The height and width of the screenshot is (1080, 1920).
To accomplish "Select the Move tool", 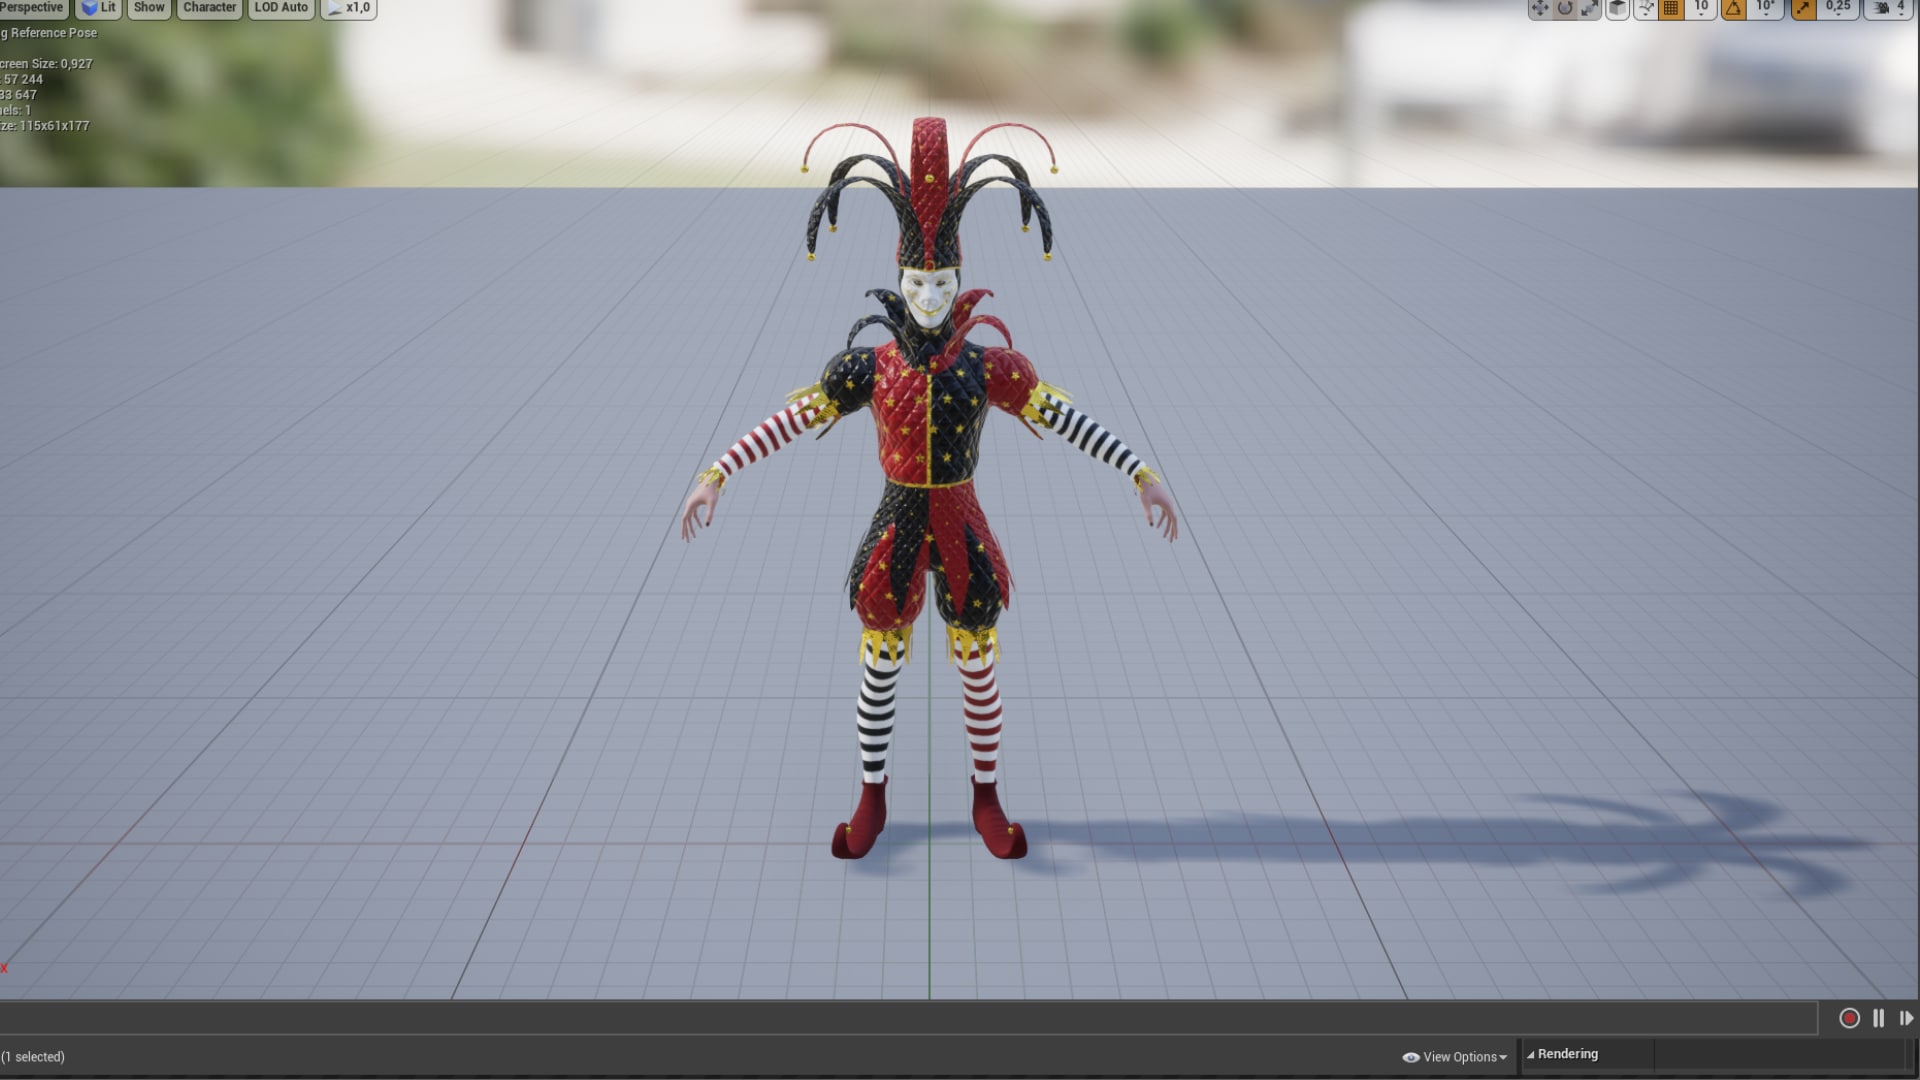I will (1540, 8).
